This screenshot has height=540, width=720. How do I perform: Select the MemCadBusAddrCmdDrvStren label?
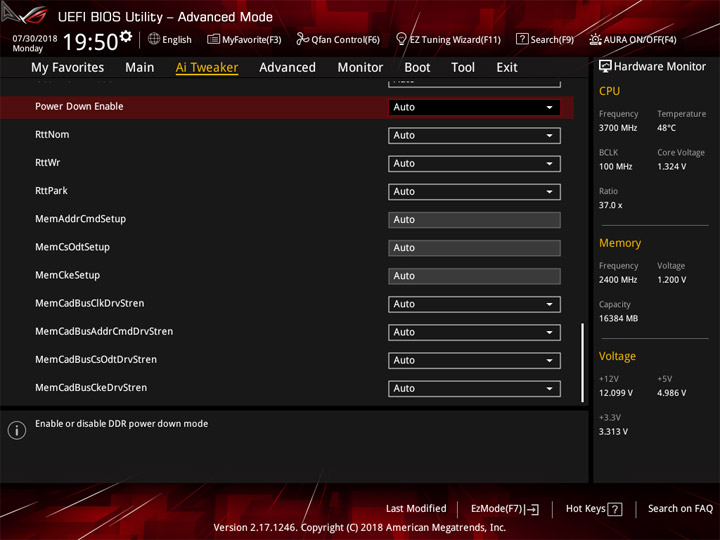coord(104,331)
